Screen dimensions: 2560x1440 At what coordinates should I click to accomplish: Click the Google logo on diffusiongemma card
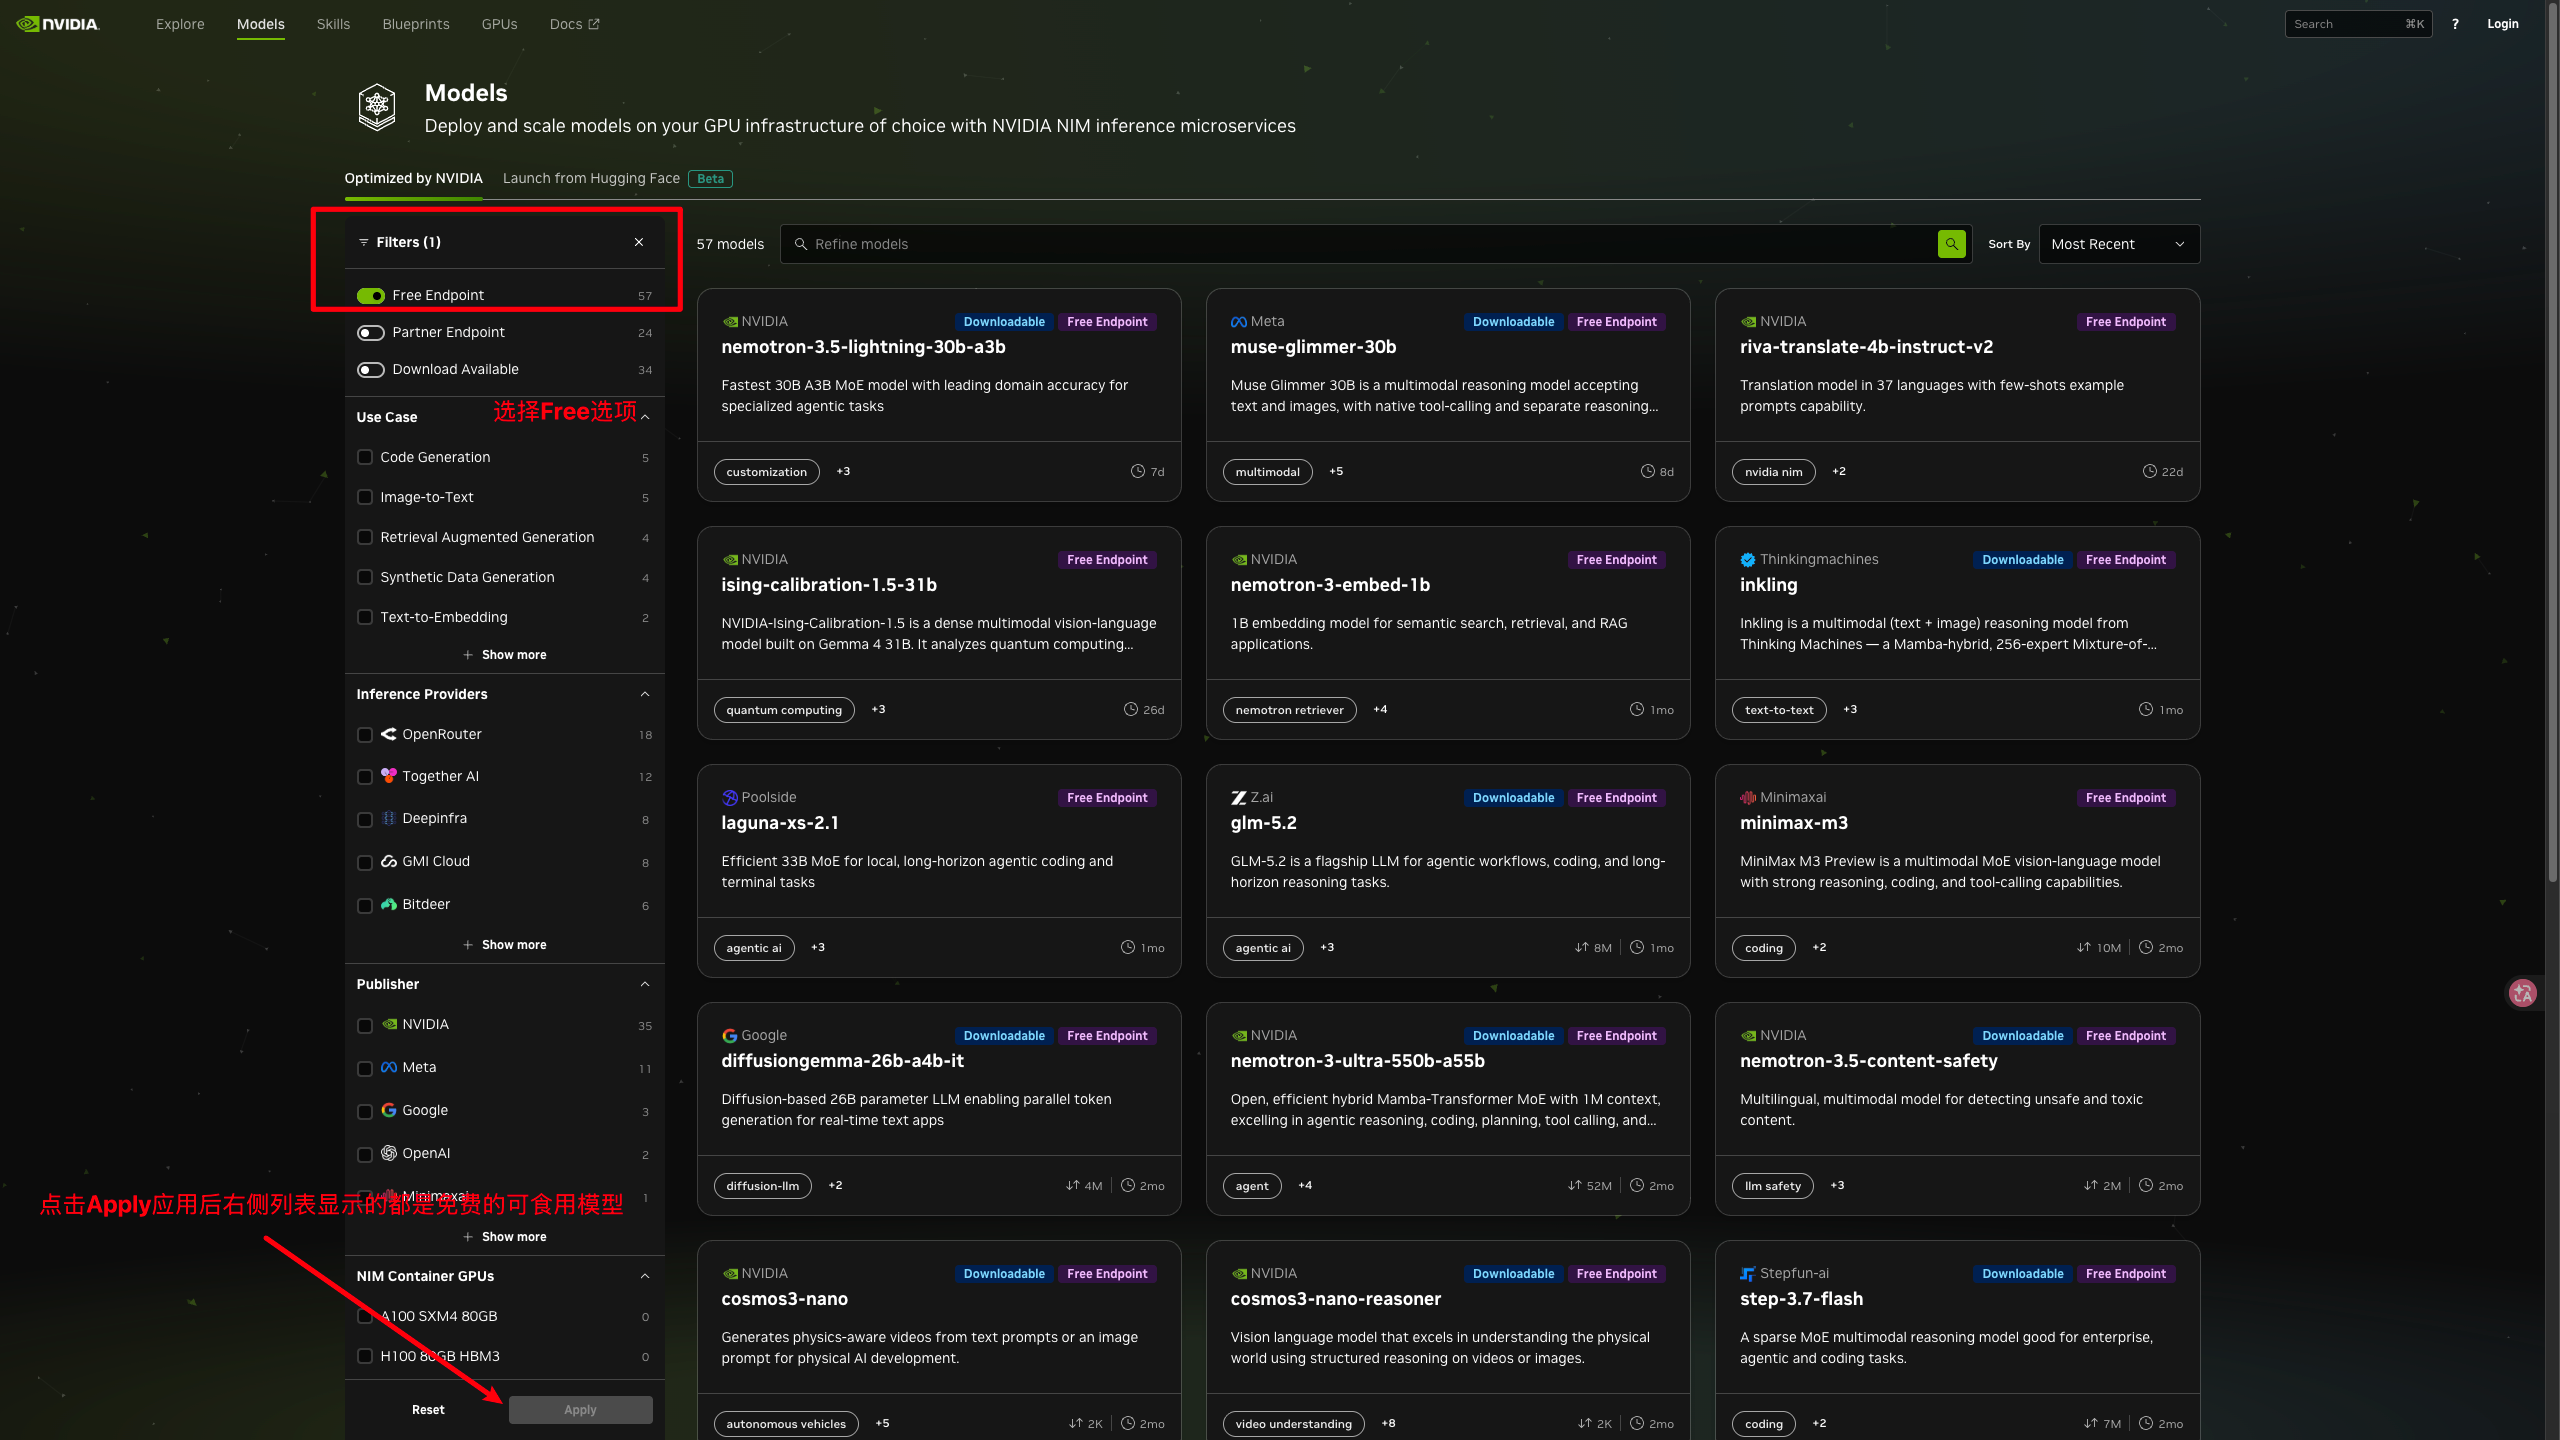click(x=729, y=1036)
